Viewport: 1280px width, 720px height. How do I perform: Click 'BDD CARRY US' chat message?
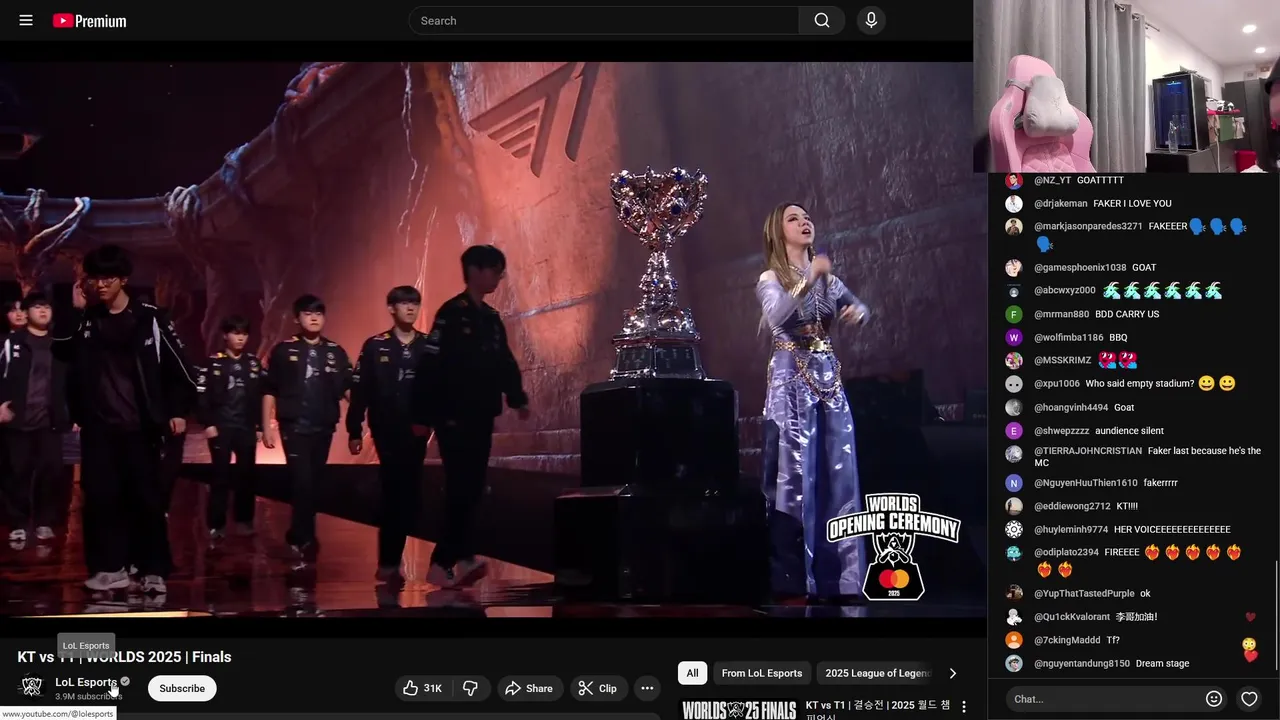[x=1127, y=314]
